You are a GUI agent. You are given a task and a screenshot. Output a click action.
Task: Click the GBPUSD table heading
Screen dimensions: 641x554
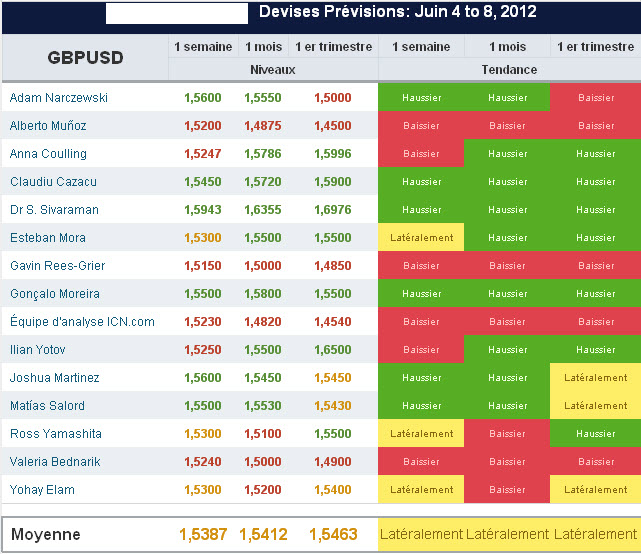[x=85, y=58]
